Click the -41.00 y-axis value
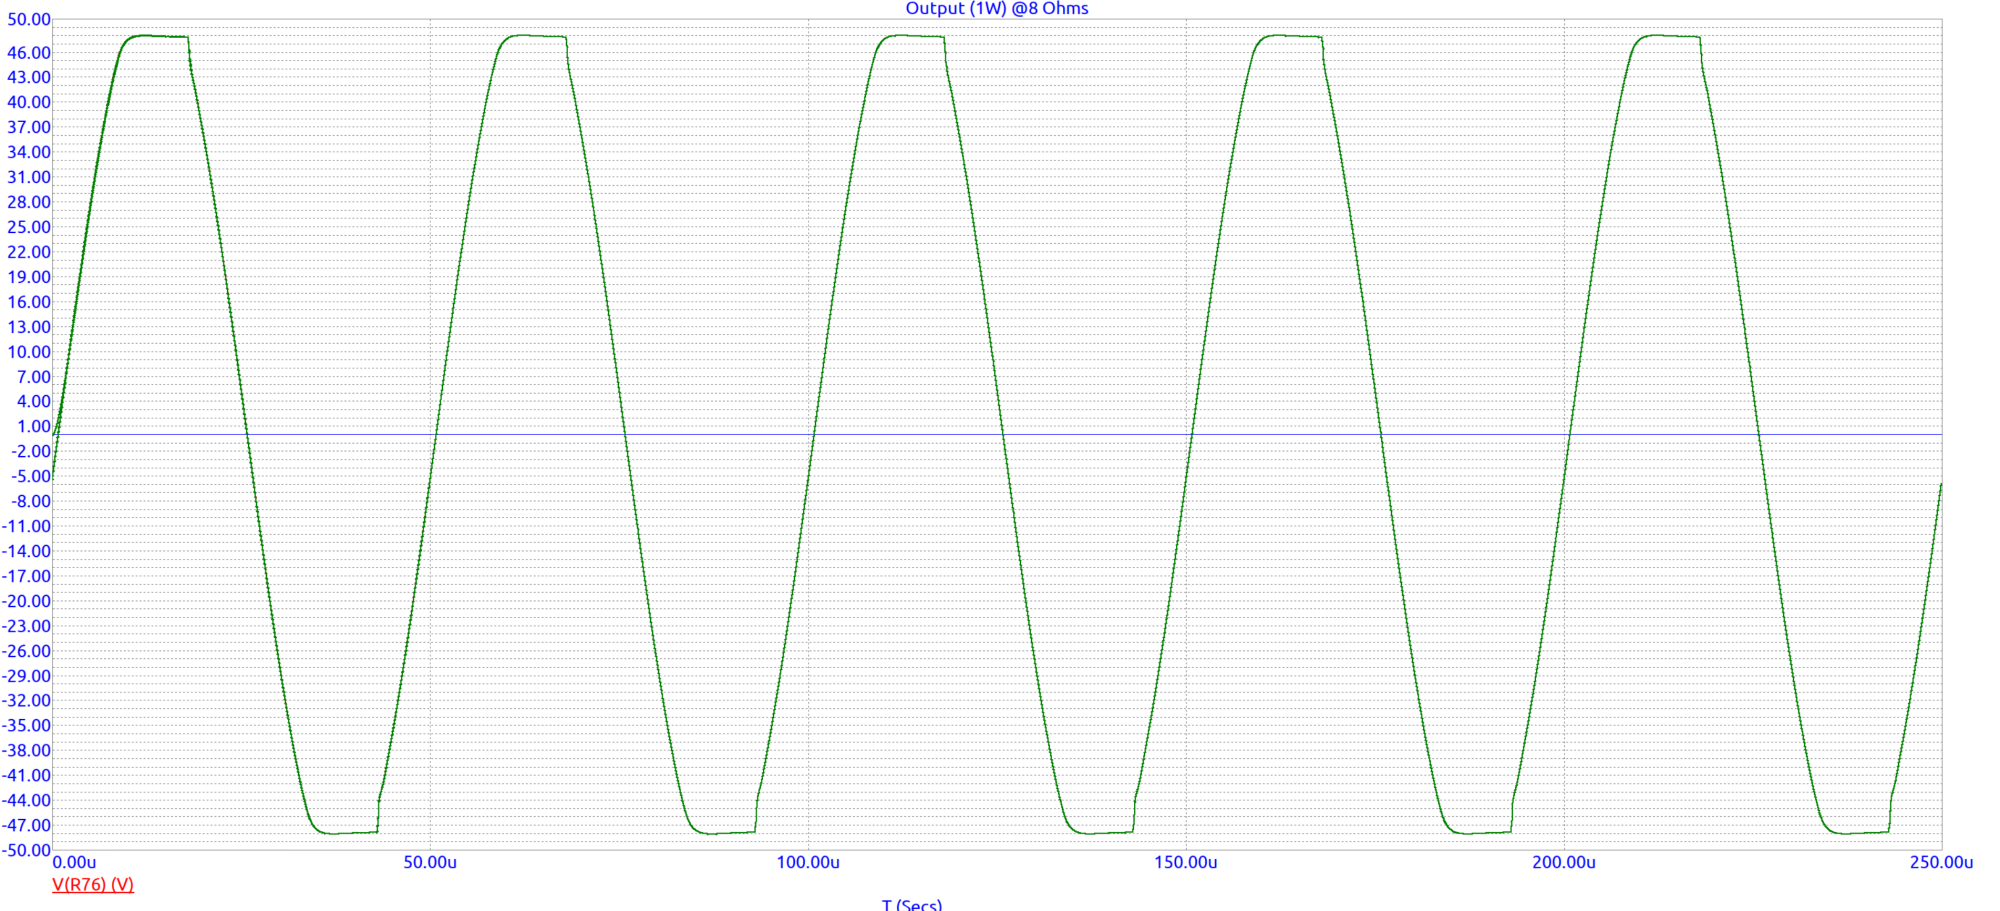 click(26, 775)
